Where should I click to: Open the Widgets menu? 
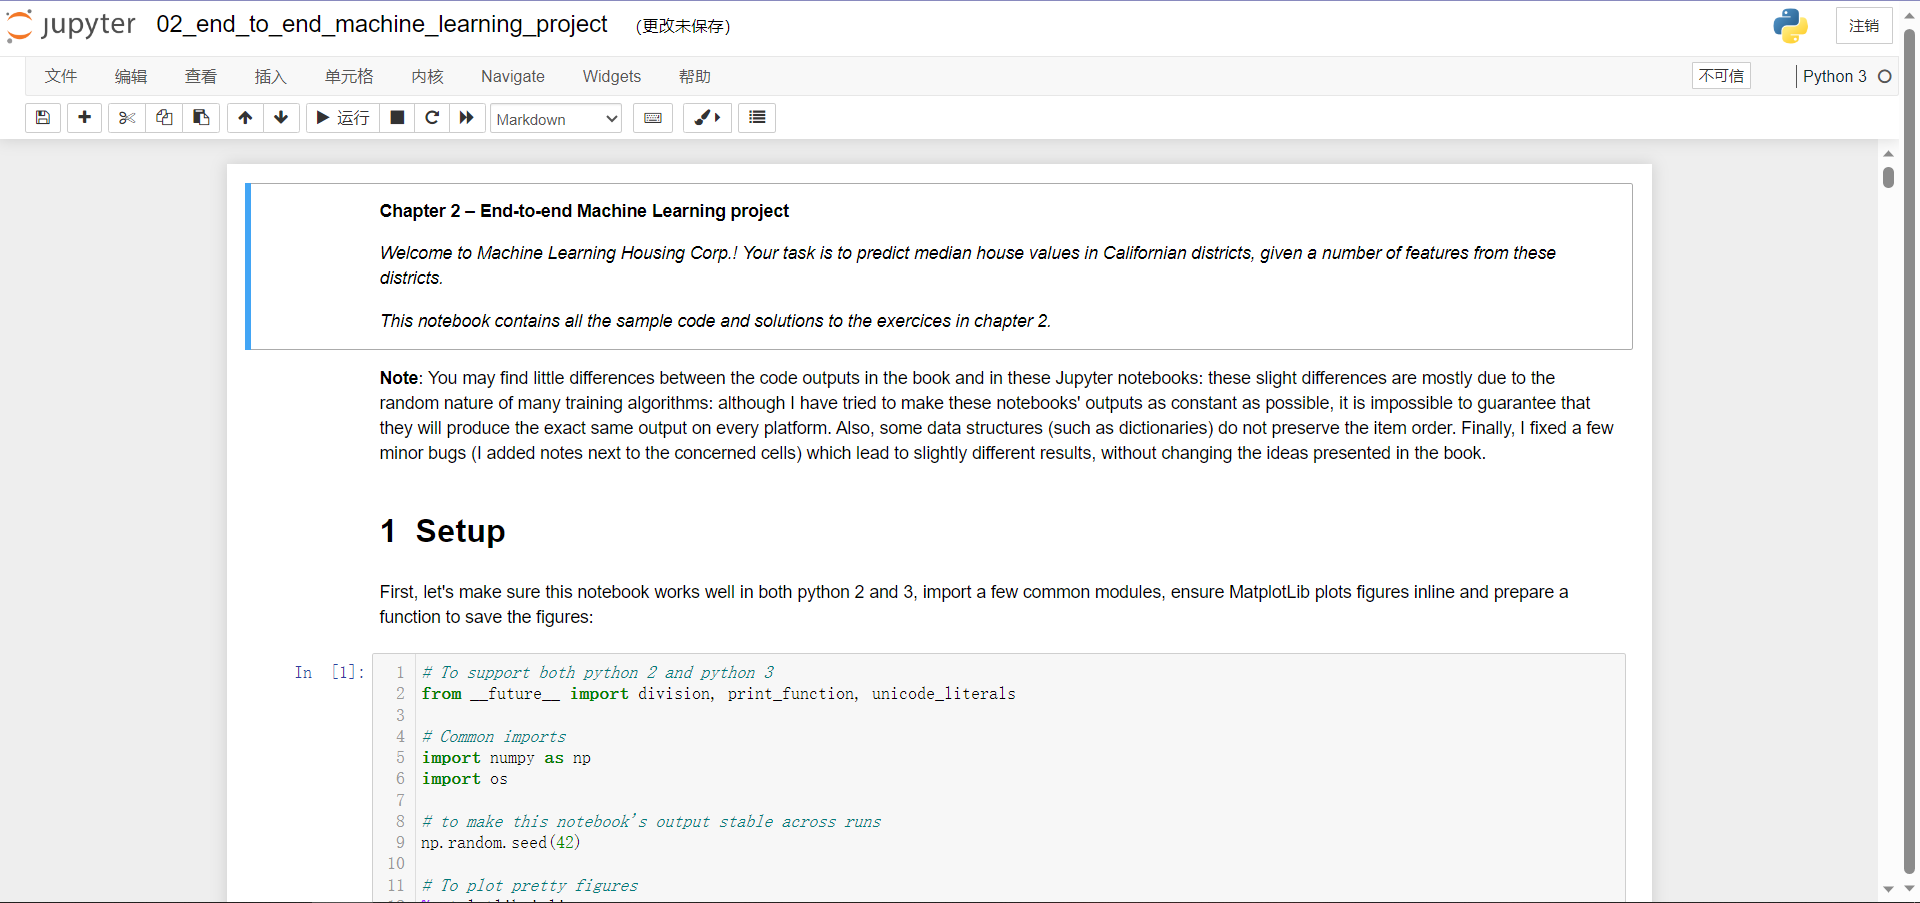[x=612, y=76]
